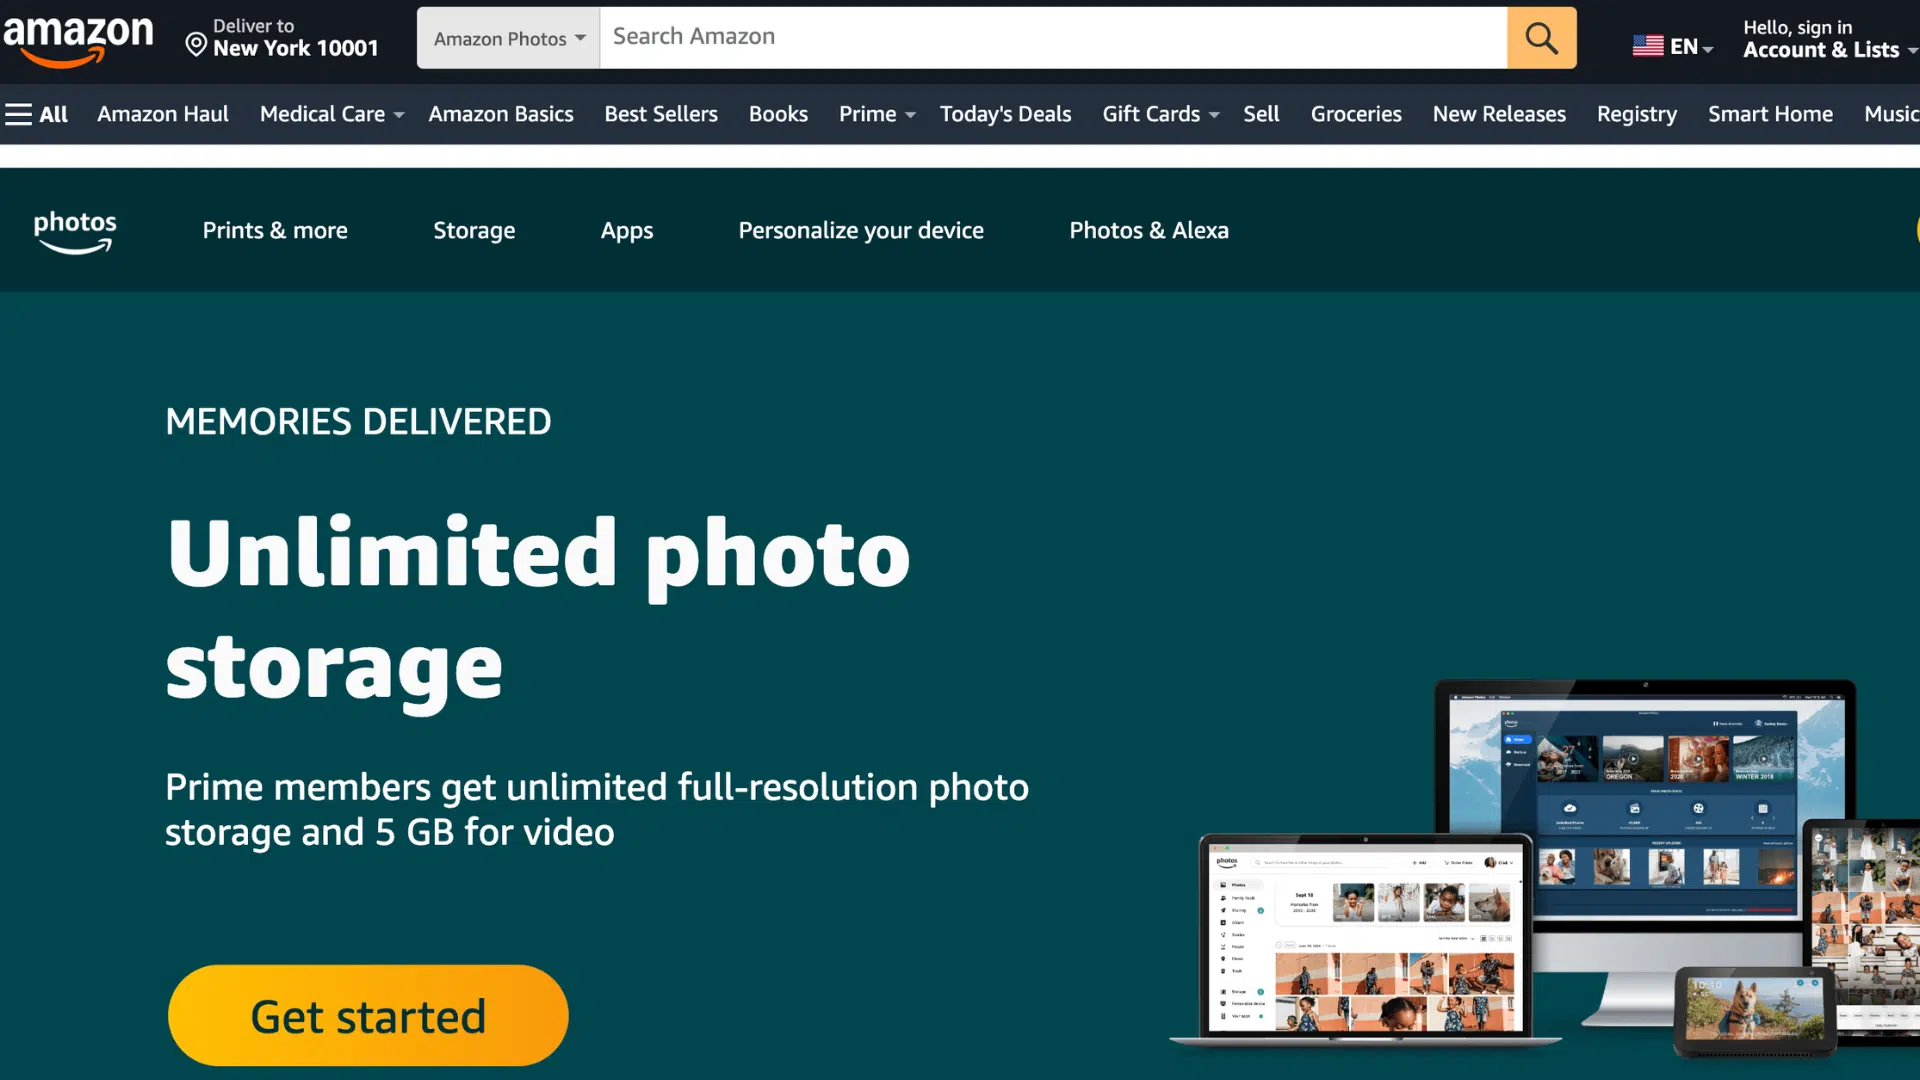
Task: Open the Prints & more tab
Action: pyautogui.click(x=275, y=230)
